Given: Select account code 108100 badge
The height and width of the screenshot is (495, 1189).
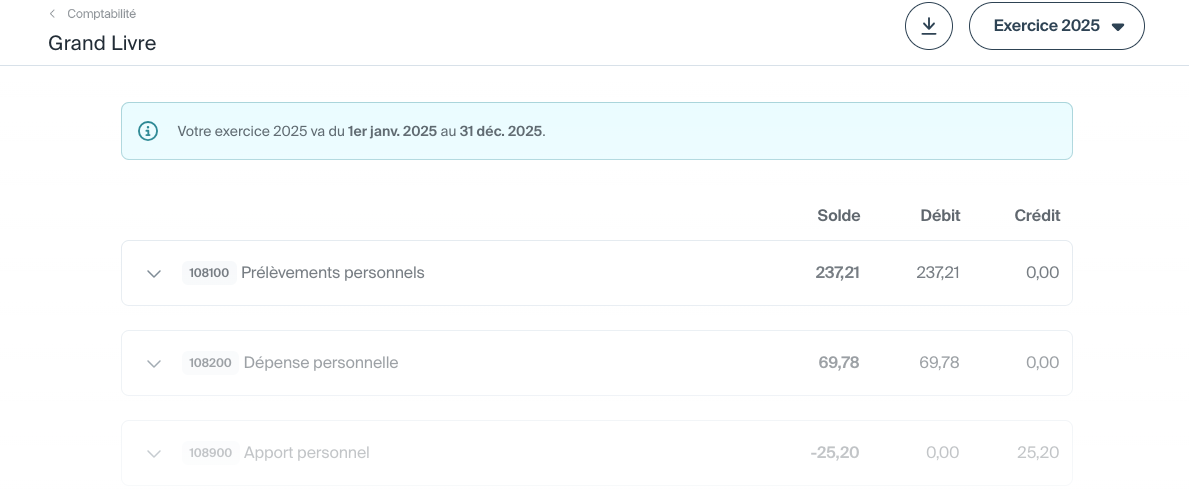Looking at the screenshot, I should (209, 273).
